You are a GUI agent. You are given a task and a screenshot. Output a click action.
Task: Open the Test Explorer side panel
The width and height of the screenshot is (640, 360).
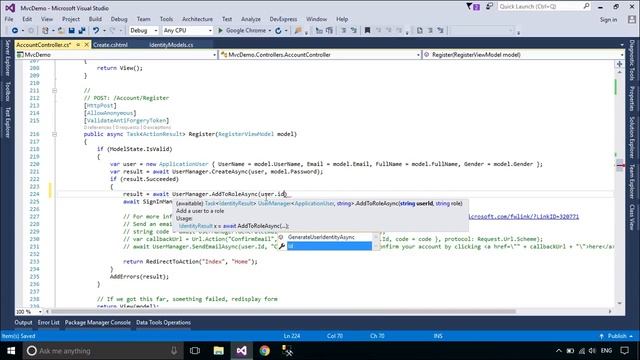tap(7, 122)
